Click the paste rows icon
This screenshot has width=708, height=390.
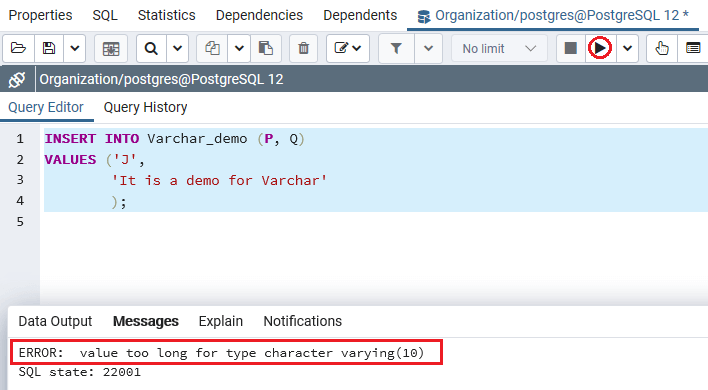pos(266,48)
